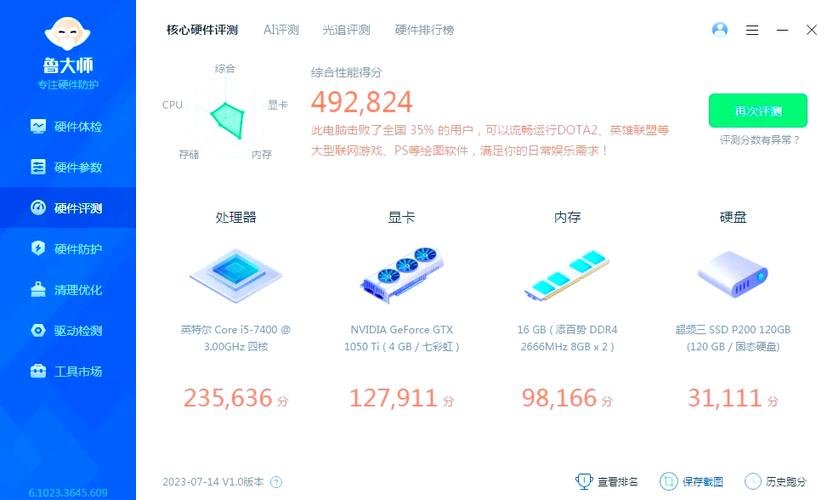
Task: Click the 235,636 processor score
Action: click(236, 398)
